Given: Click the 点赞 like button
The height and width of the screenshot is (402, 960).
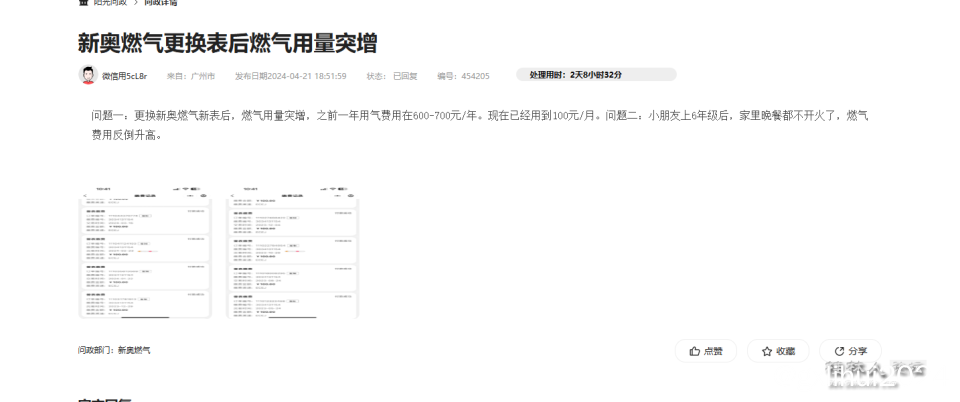Looking at the screenshot, I should (706, 351).
